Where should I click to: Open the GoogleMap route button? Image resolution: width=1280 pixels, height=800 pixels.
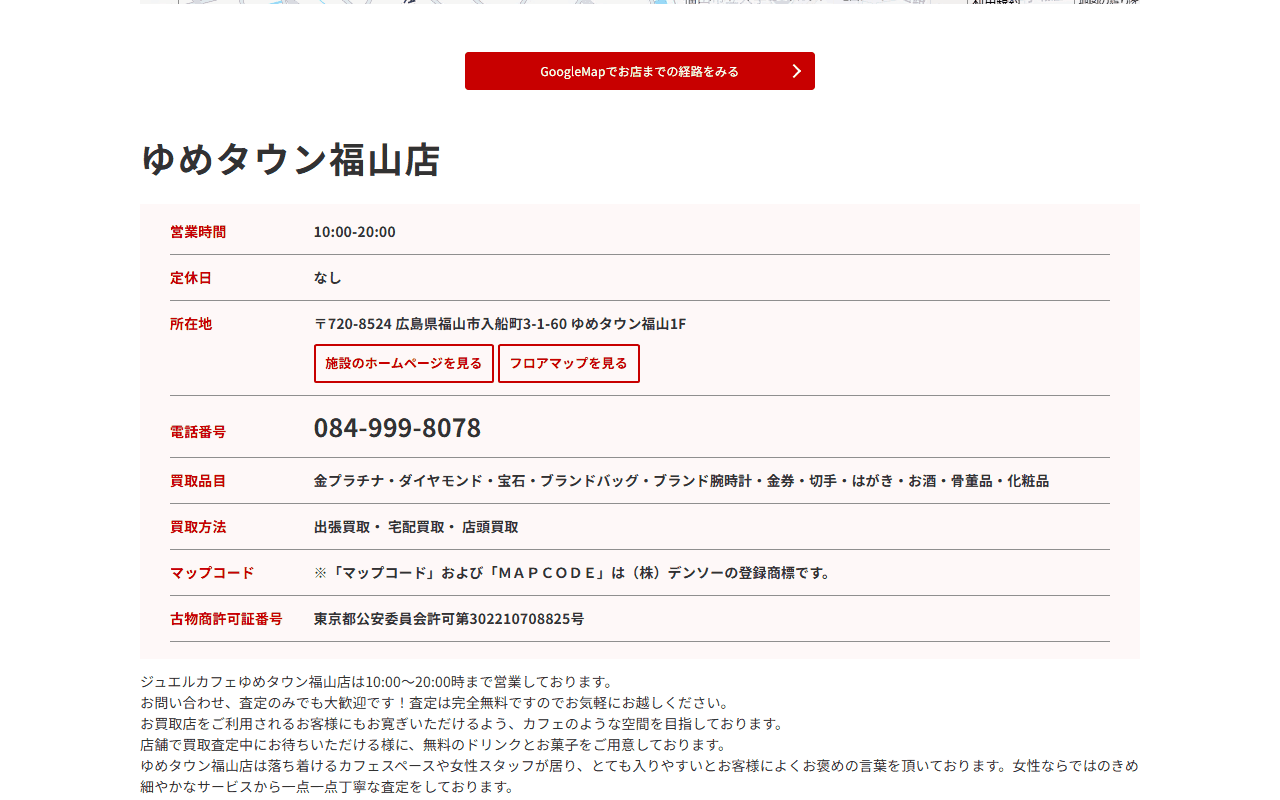tap(640, 71)
